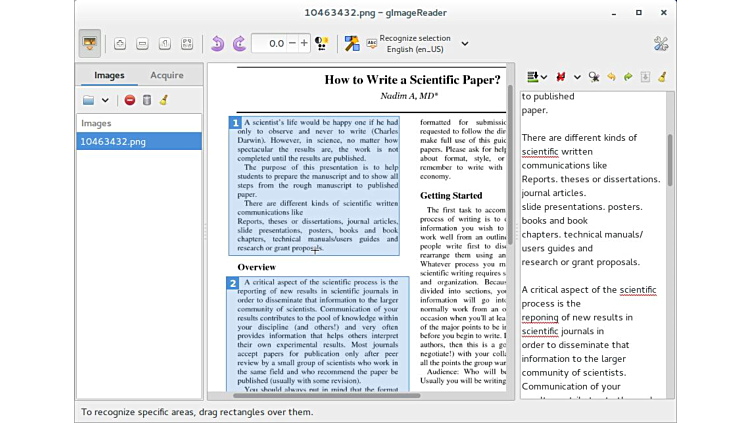
Task: Close the gImageReader window
Action: [664, 13]
